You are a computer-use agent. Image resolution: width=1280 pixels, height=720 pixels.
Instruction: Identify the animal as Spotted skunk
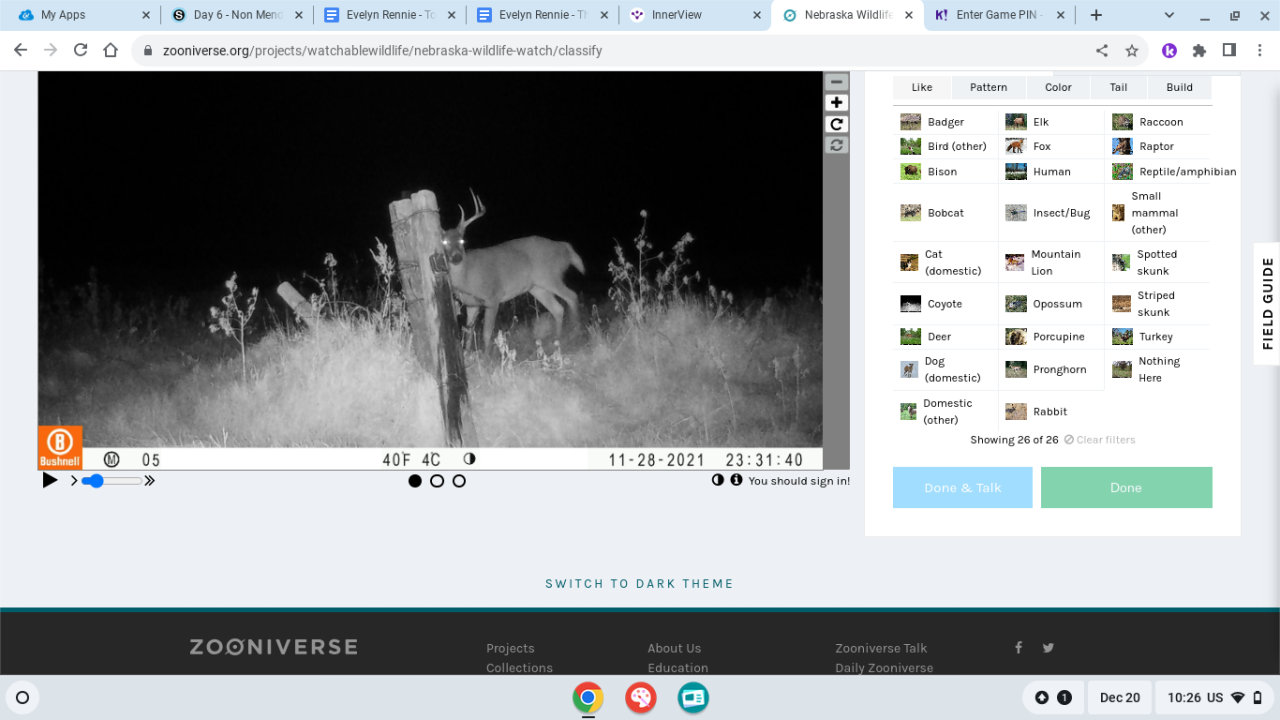tap(1159, 262)
